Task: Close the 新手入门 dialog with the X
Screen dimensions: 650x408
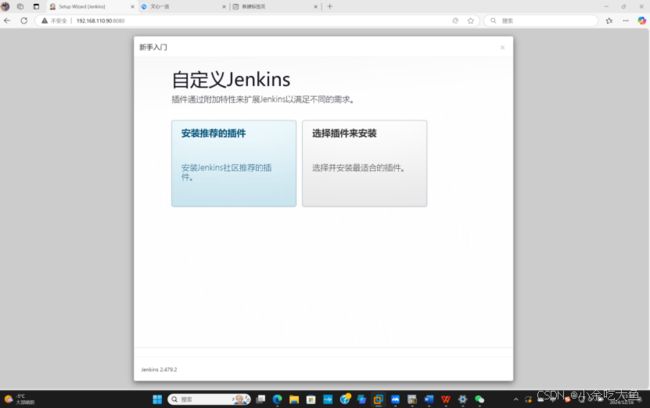Action: pyautogui.click(x=502, y=48)
